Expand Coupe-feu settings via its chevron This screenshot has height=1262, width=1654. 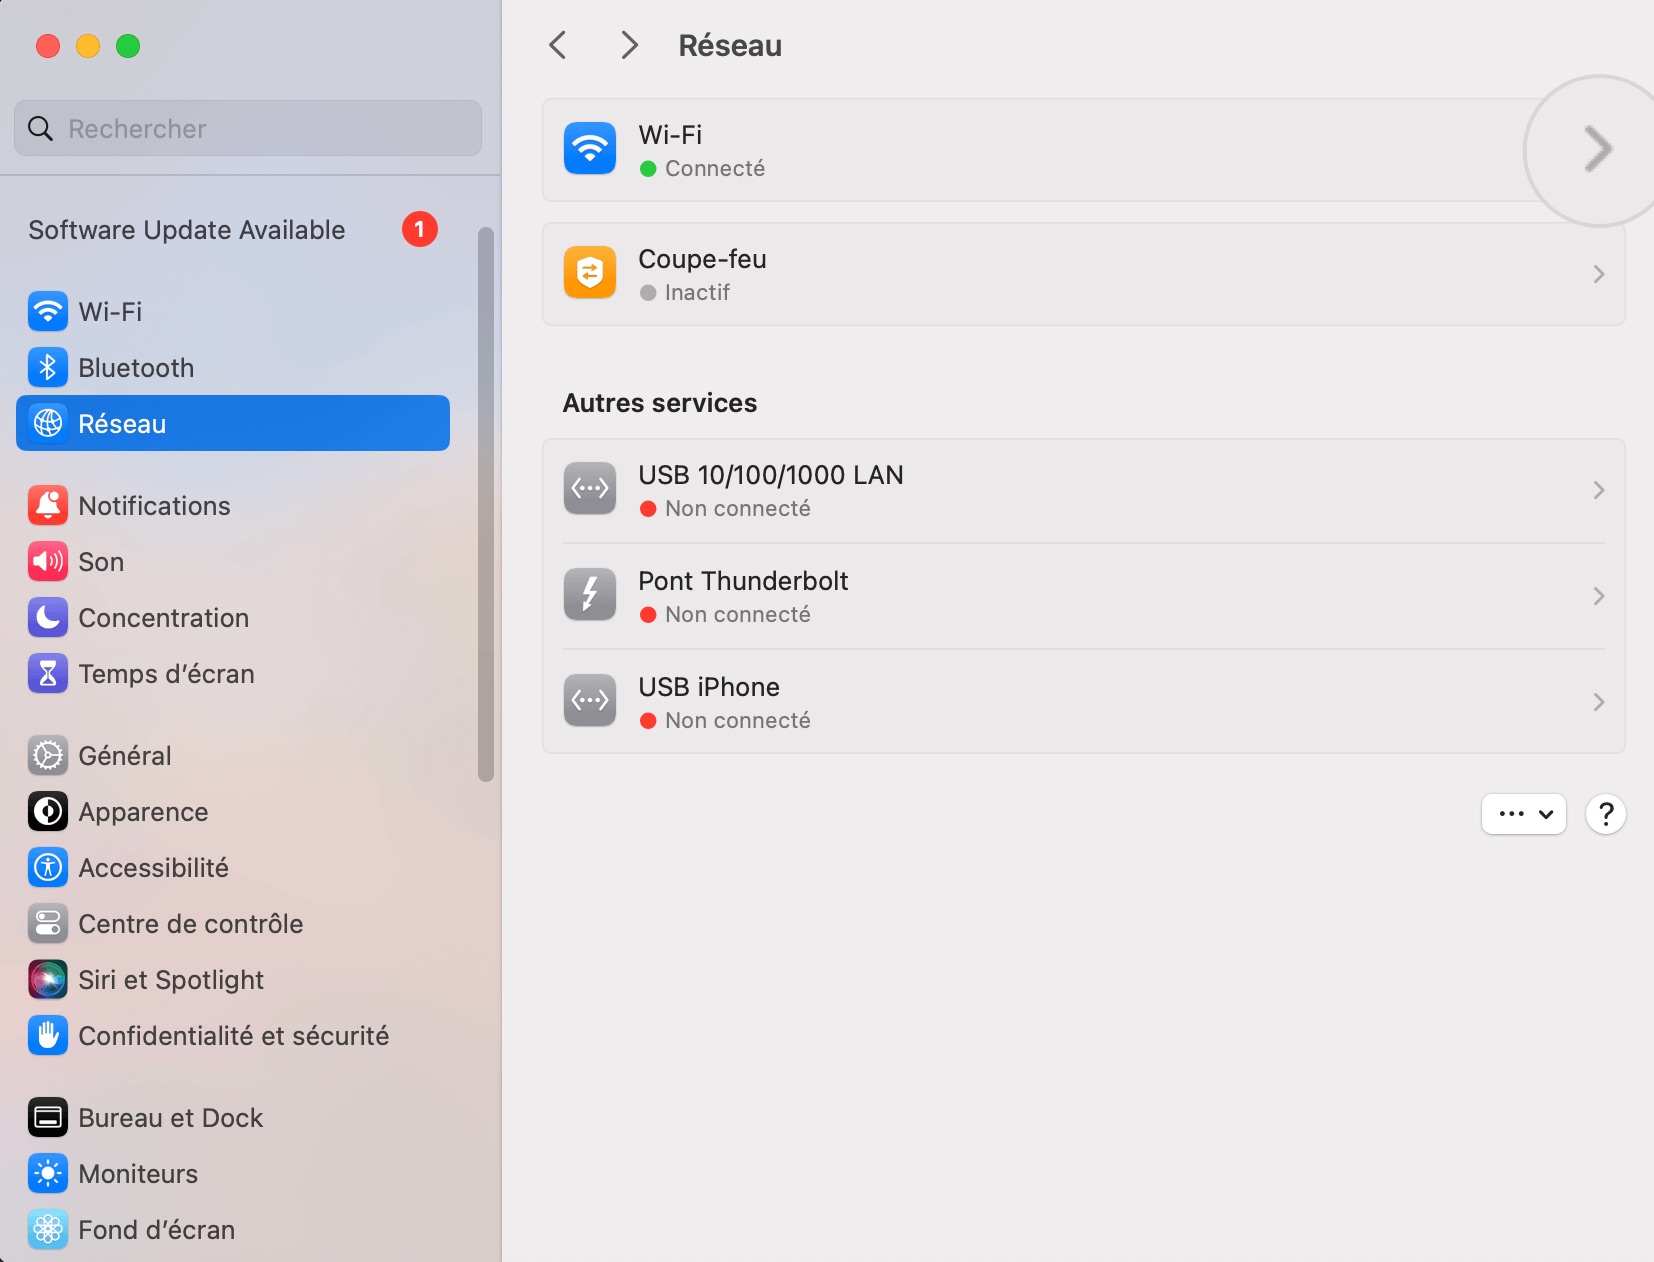tap(1599, 274)
